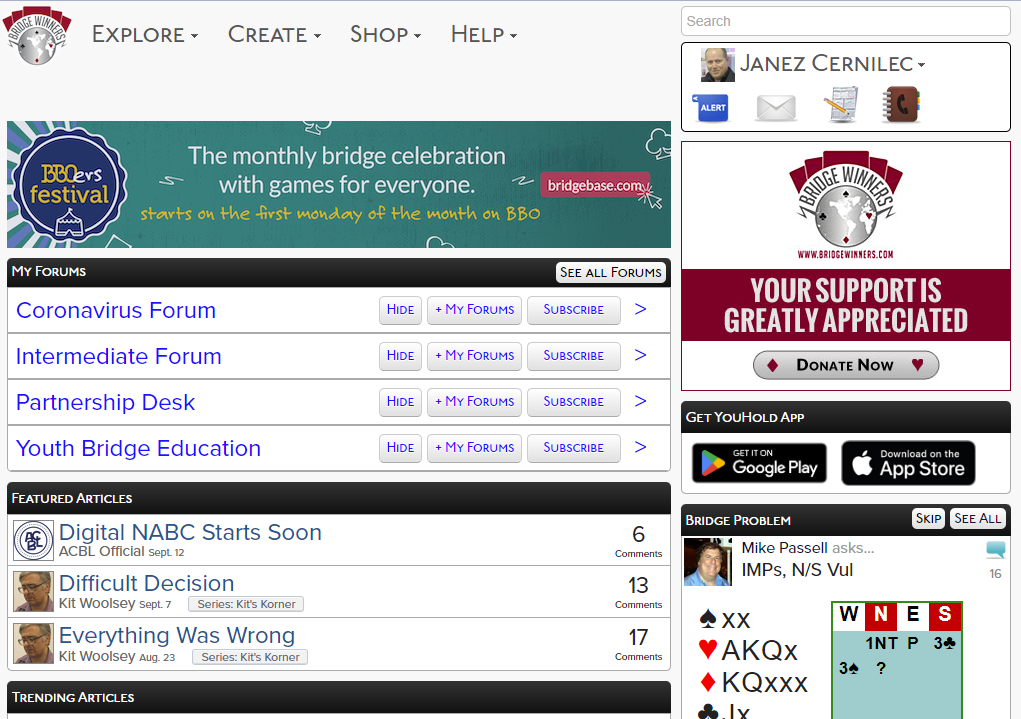Skip the current Bridge Problem
The height and width of the screenshot is (719, 1021).
click(928, 518)
